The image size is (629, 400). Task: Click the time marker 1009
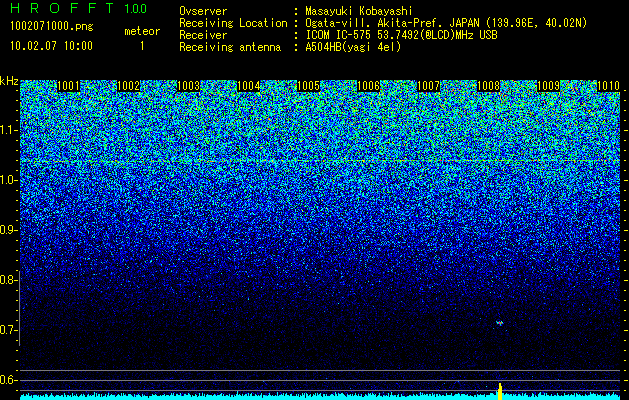pyautogui.click(x=548, y=86)
